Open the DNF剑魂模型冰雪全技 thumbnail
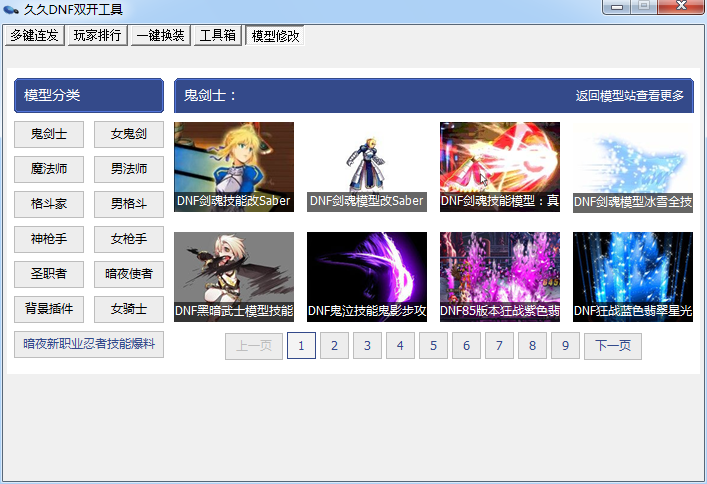The image size is (707, 484). tap(633, 167)
